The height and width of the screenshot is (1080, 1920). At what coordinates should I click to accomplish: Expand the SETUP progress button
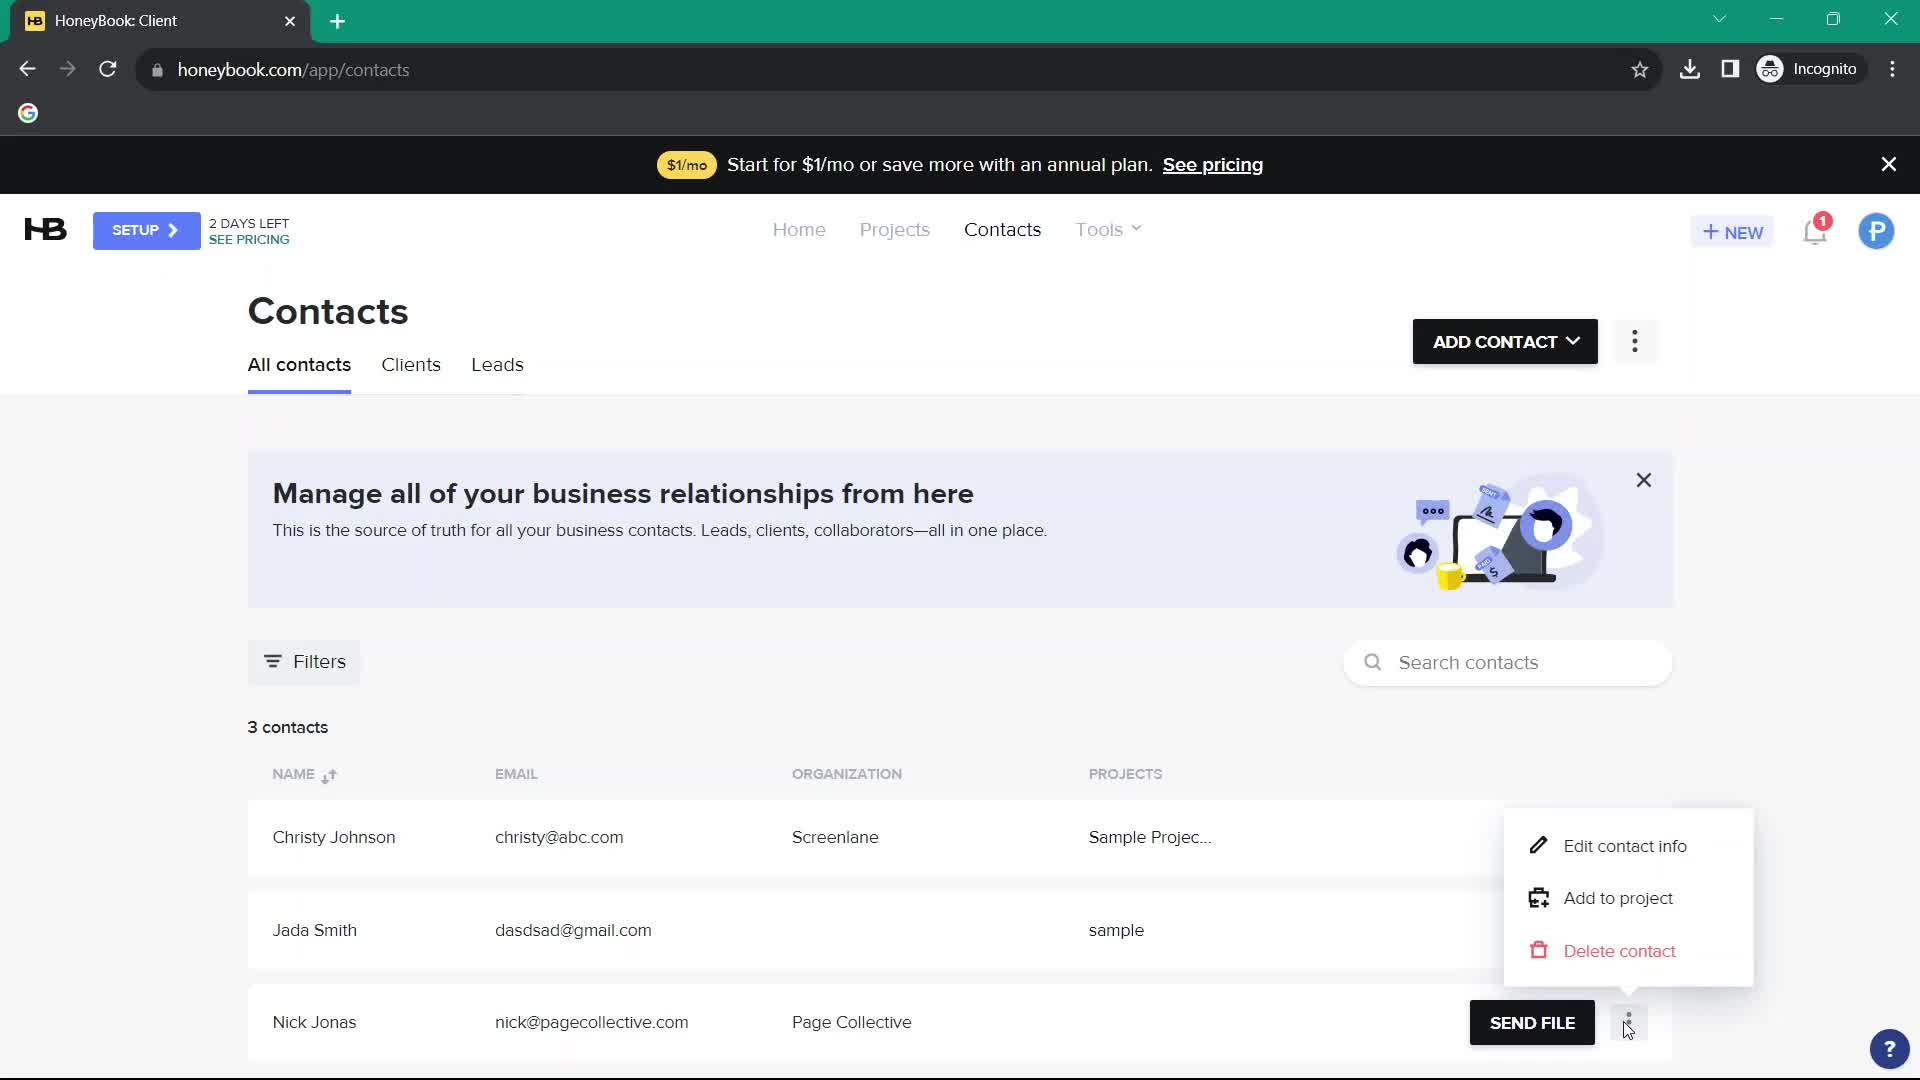pos(146,231)
